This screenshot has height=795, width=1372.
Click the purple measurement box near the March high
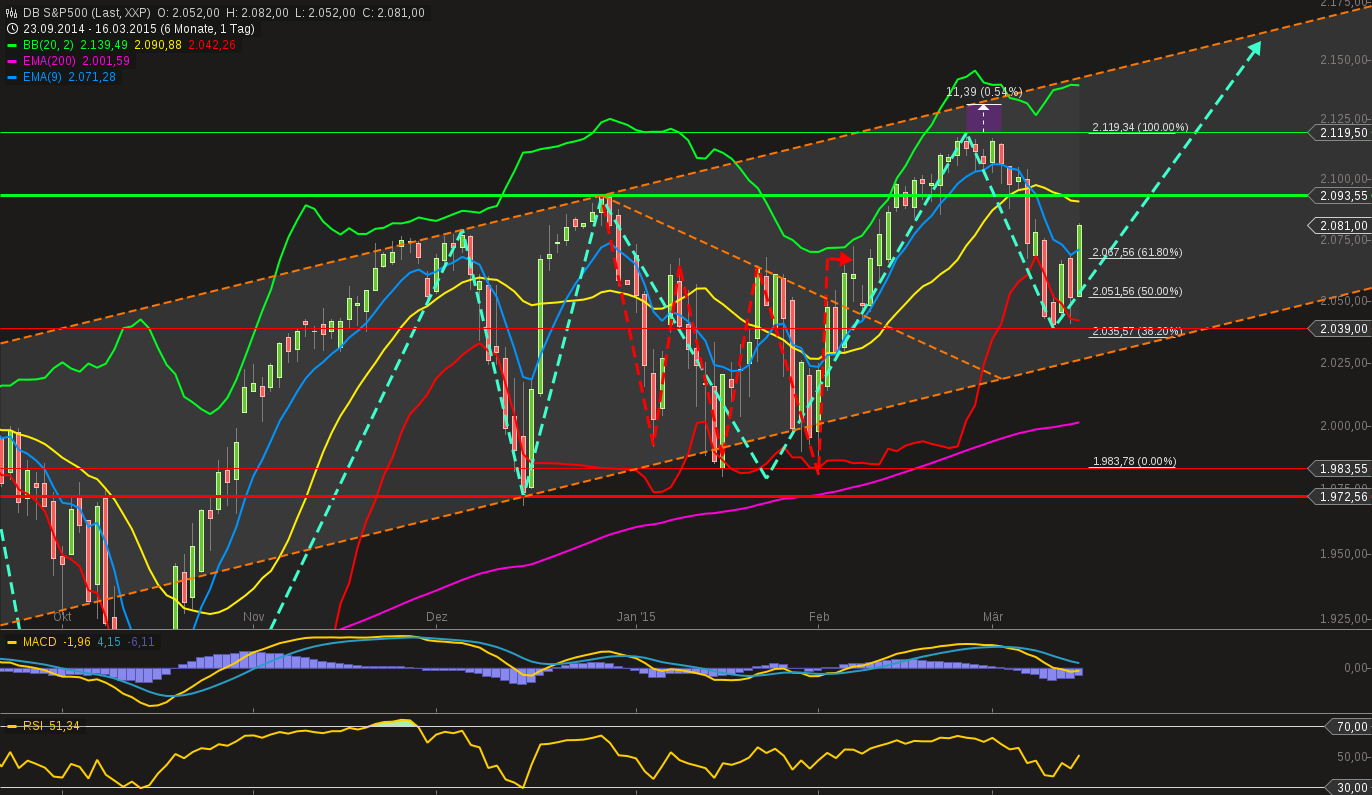pos(984,117)
